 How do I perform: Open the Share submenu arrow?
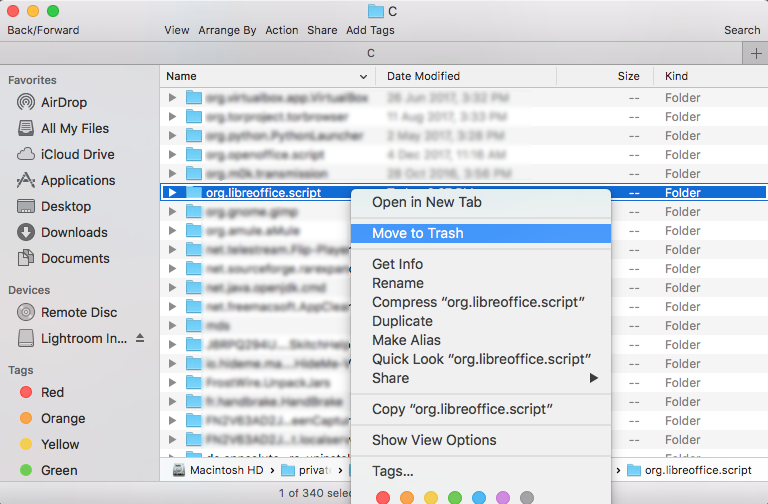coord(594,378)
